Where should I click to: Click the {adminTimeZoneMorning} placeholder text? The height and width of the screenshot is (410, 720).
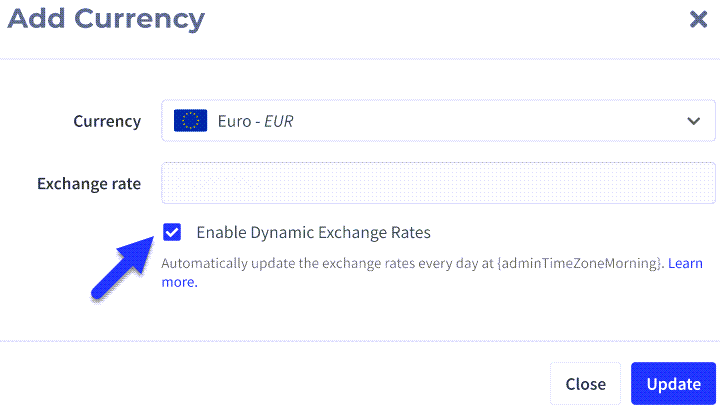point(579,264)
